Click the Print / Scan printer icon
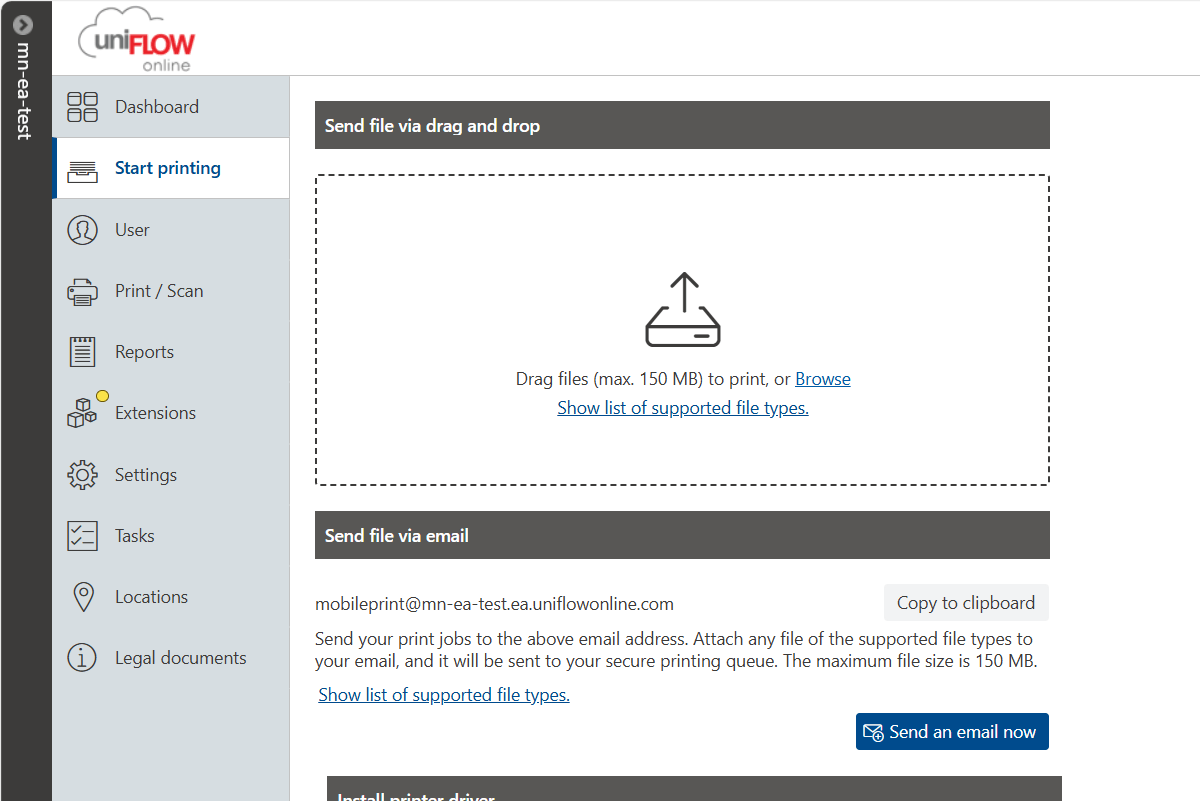This screenshot has height=801, width=1200. [x=82, y=292]
